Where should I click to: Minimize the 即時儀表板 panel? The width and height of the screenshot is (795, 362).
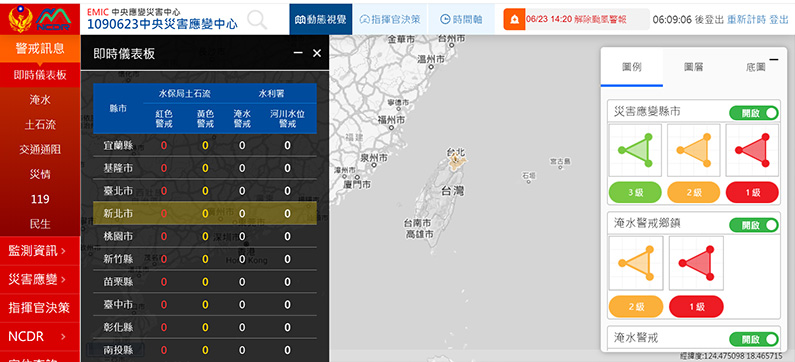(298, 53)
